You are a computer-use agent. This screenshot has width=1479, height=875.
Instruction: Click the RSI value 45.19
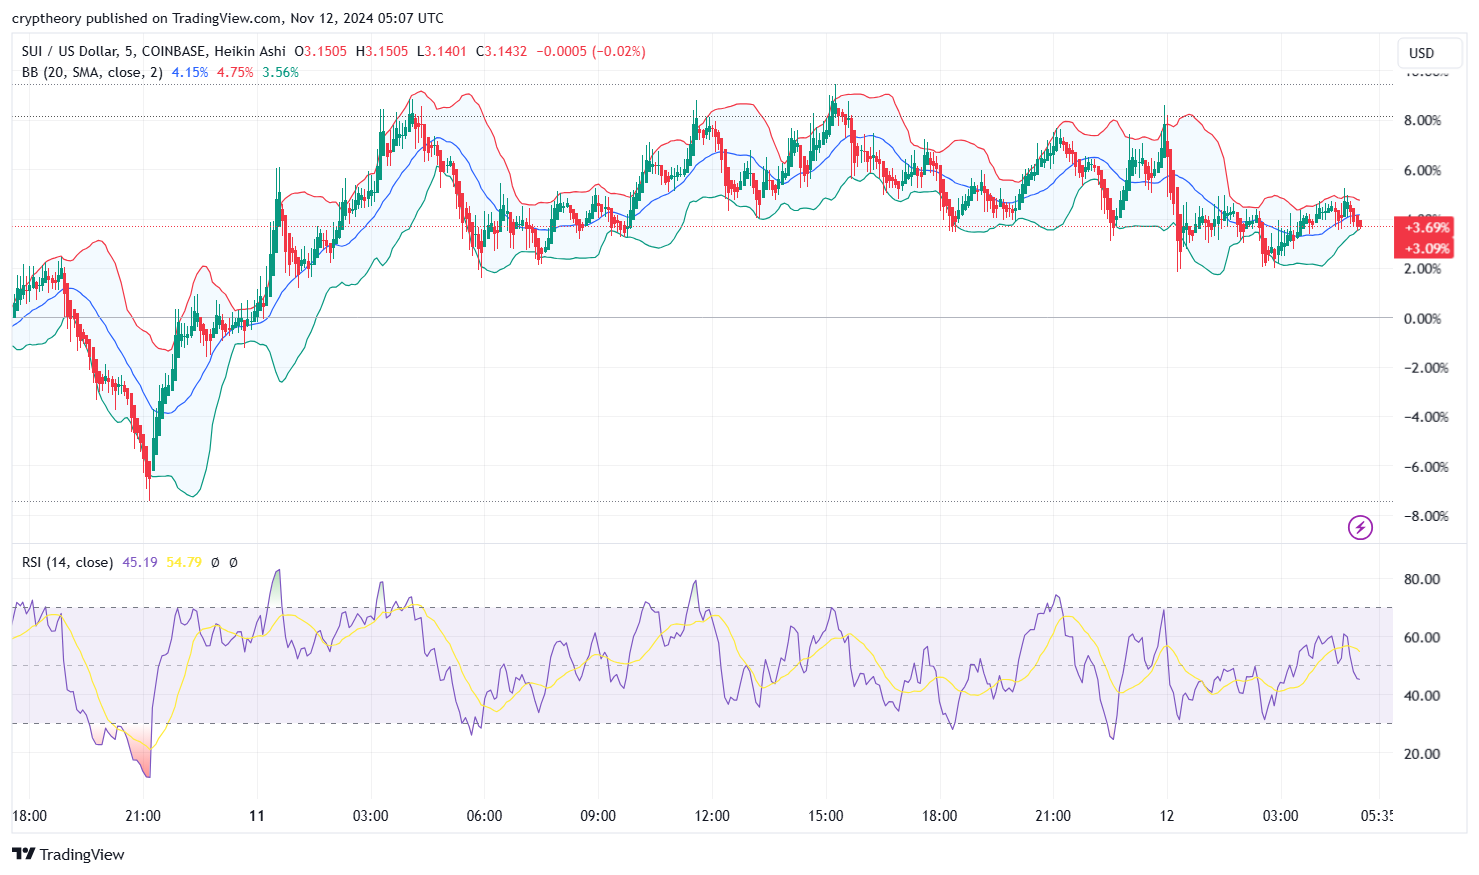[140, 562]
